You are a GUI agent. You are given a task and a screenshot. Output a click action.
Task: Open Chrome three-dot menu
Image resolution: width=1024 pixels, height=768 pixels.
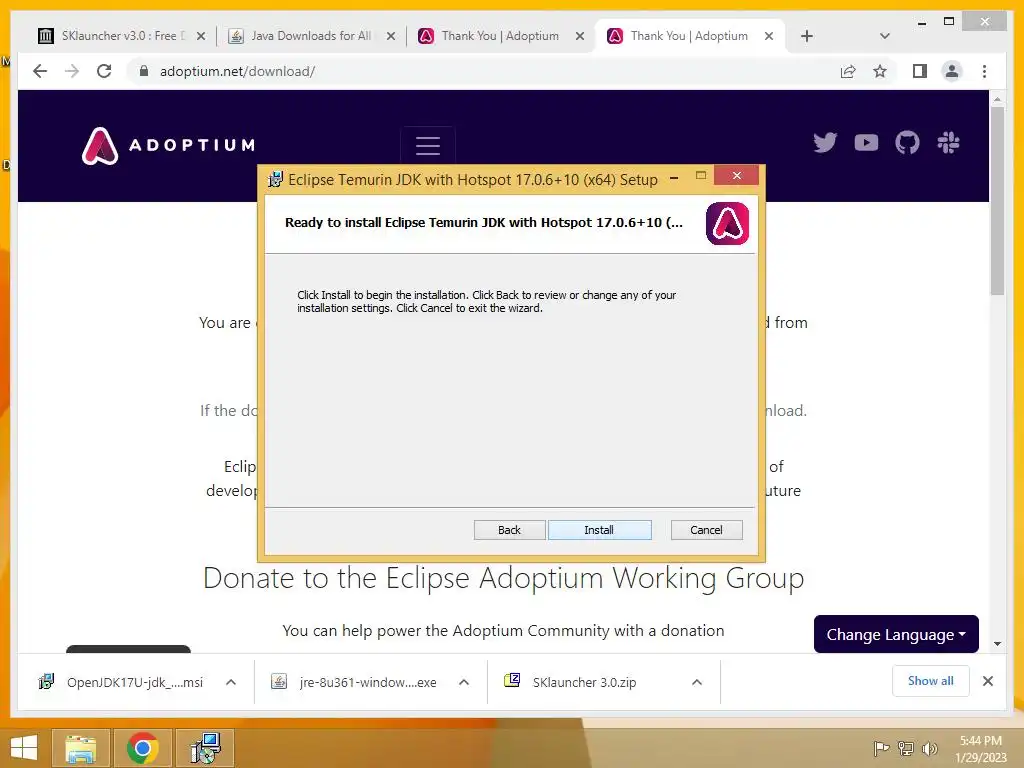click(x=984, y=71)
